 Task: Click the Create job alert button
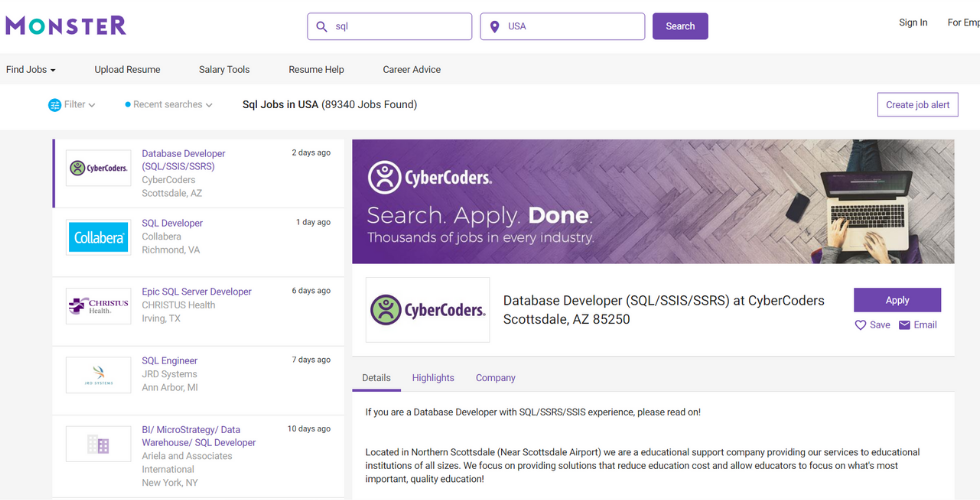click(x=918, y=104)
